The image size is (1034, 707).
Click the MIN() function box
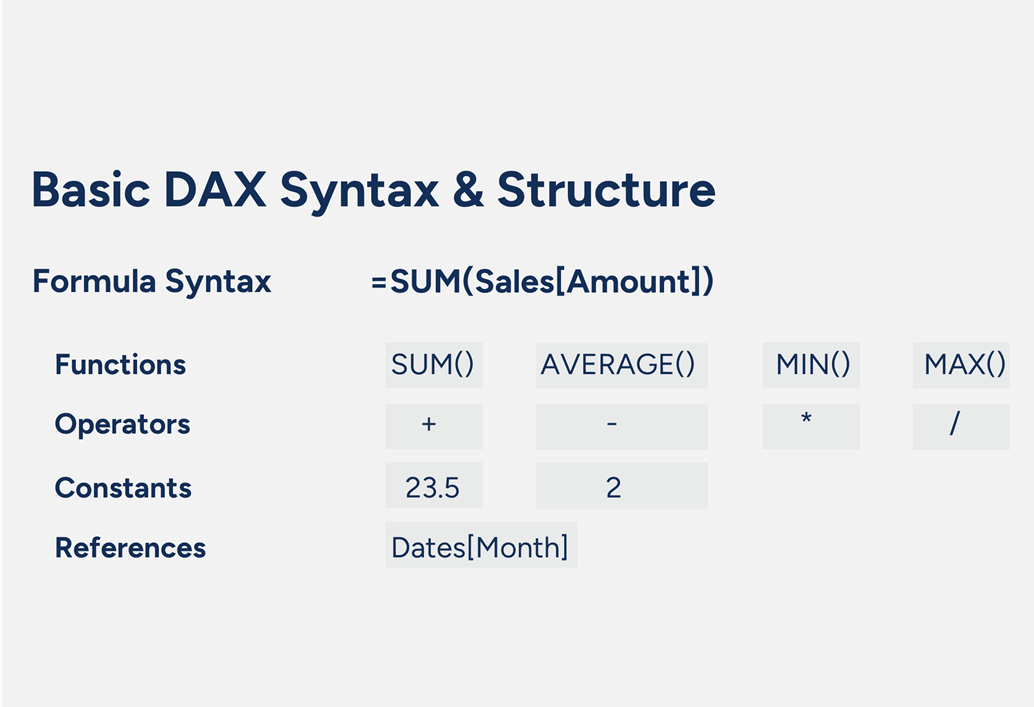pos(810,365)
